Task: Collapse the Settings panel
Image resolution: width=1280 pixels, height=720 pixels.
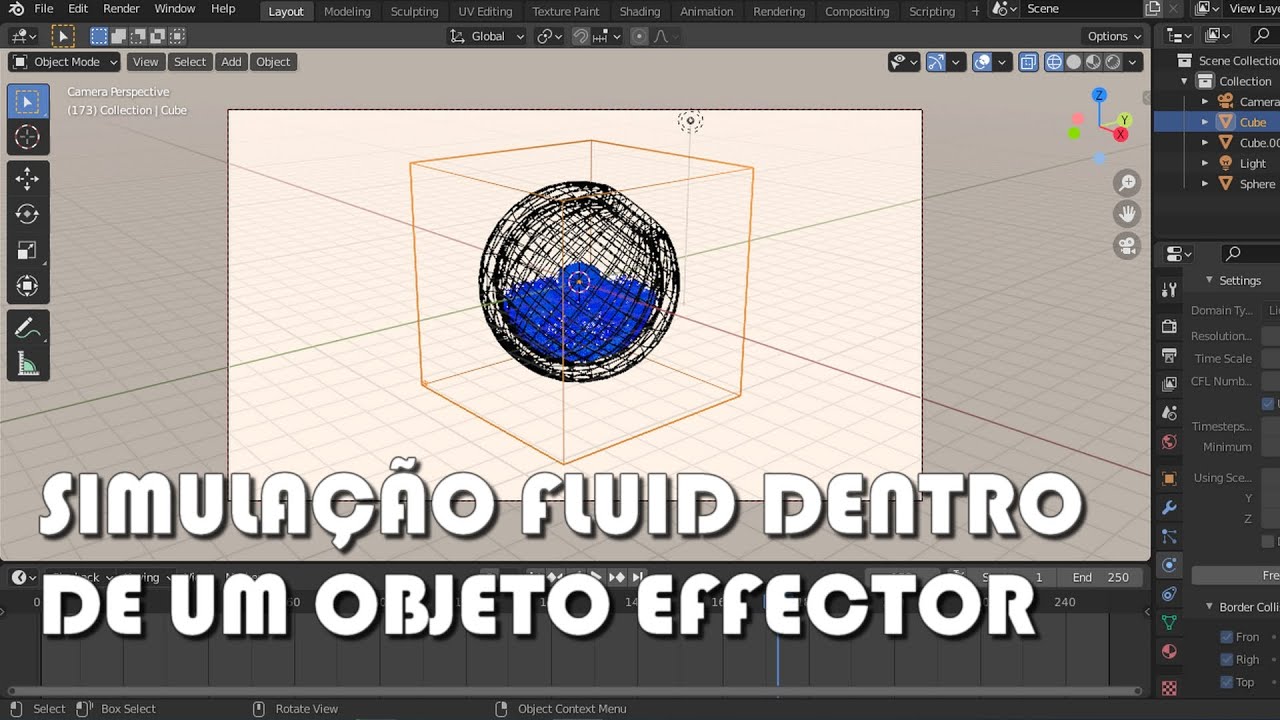Action: (x=1209, y=280)
